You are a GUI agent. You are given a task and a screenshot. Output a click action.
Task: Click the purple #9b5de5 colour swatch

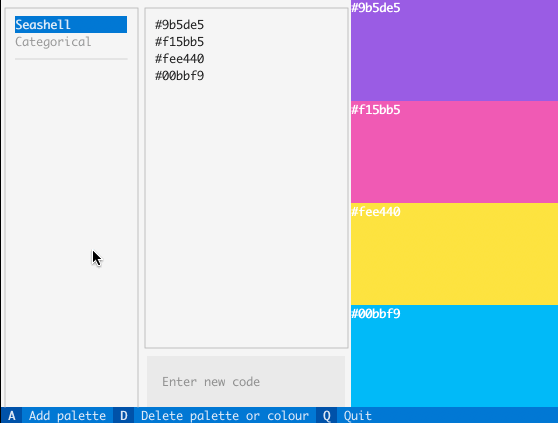(x=454, y=51)
